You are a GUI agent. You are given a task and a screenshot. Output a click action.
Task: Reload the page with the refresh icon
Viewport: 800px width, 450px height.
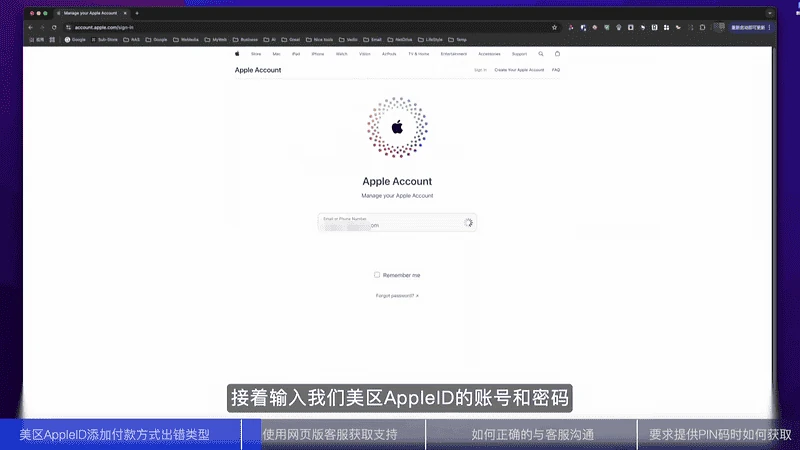(x=54, y=28)
